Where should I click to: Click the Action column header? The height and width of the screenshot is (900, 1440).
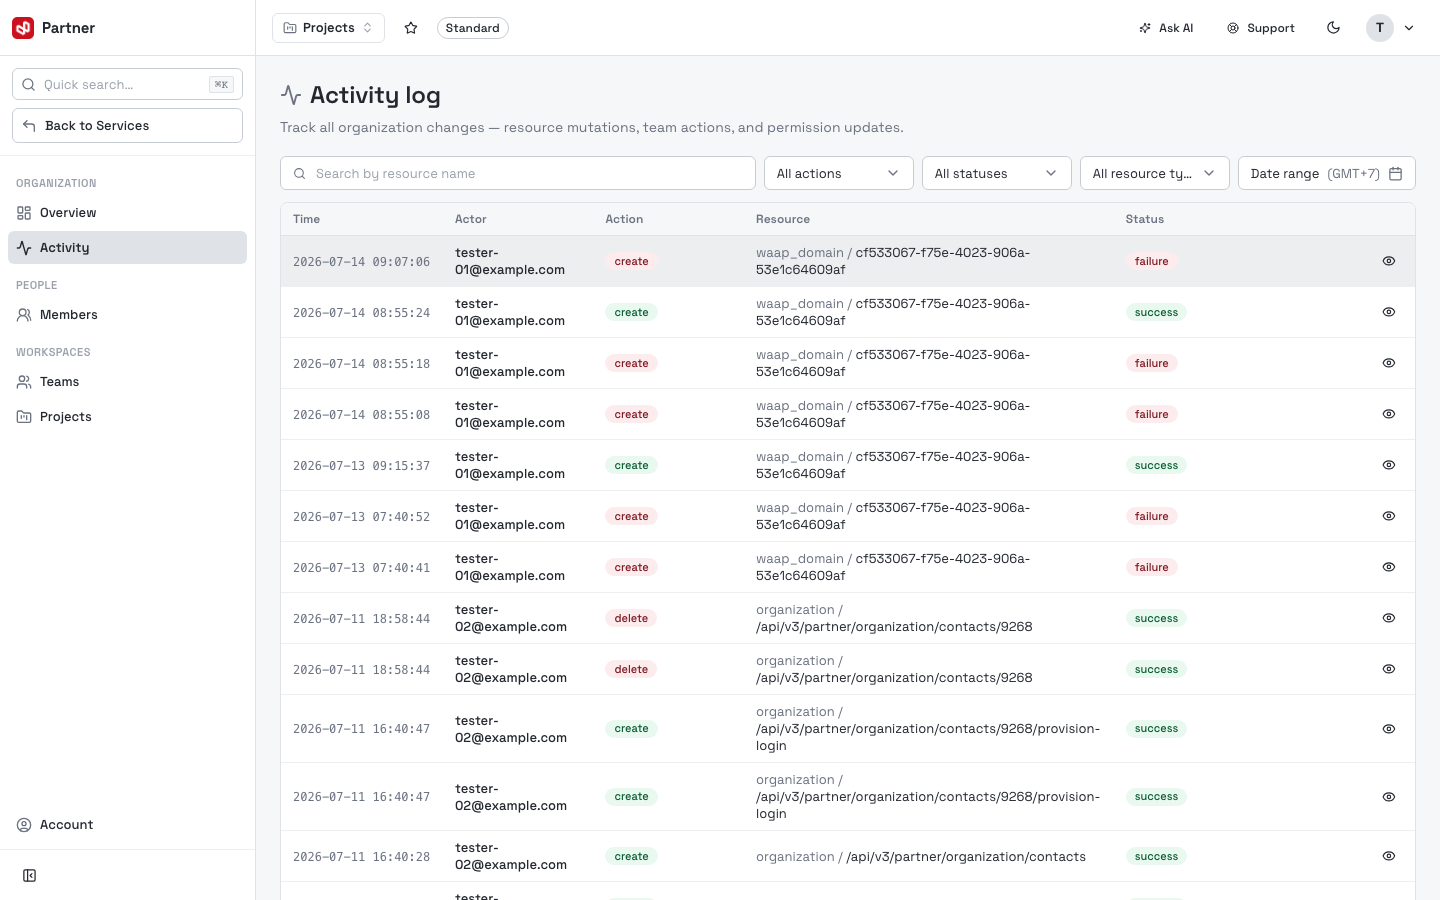click(624, 219)
